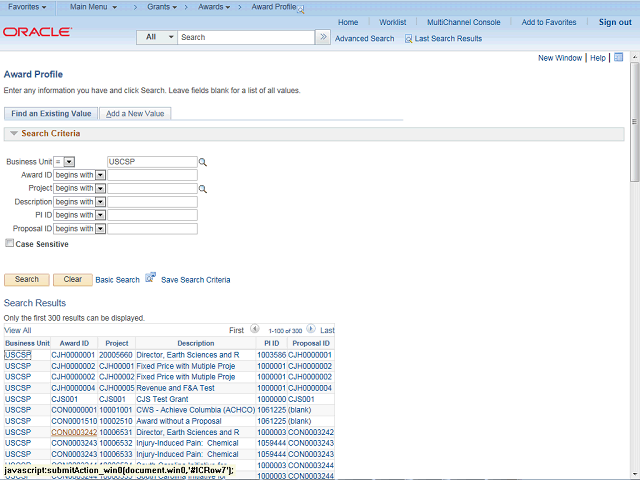Show next results page arrow
The height and width of the screenshot is (480, 640).
click(x=311, y=329)
